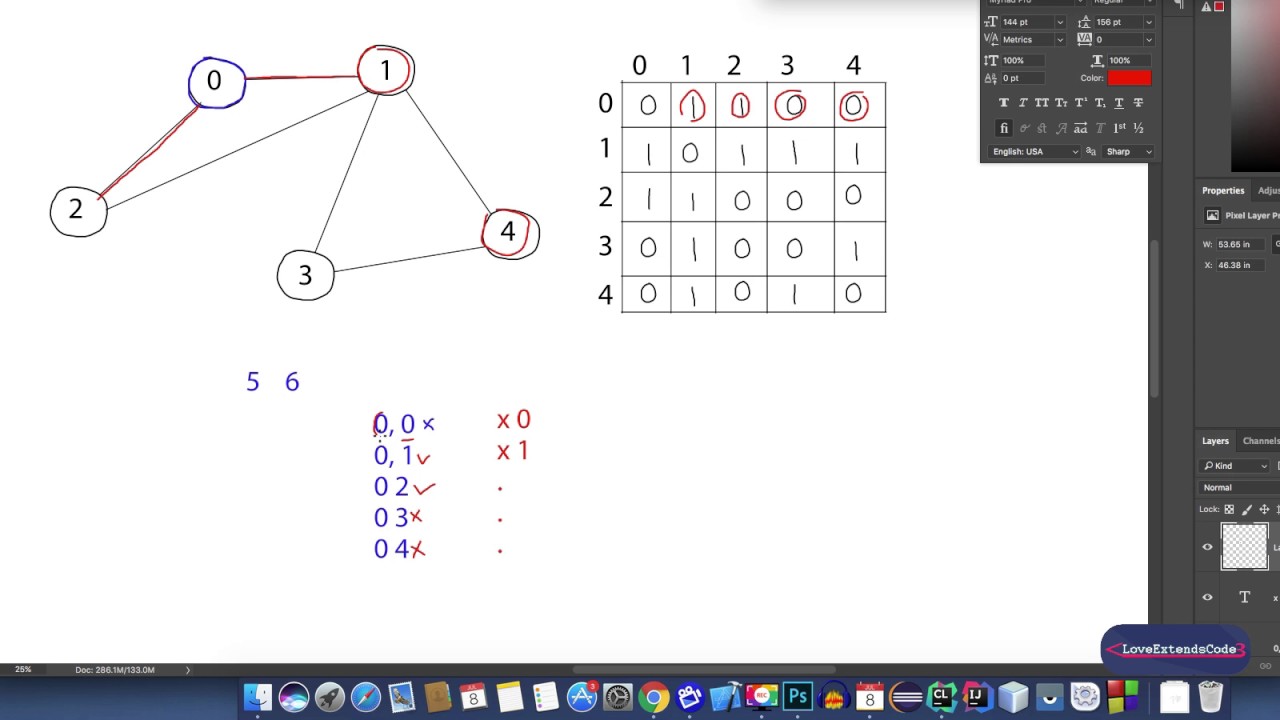Apply Small Caps text style
The width and height of the screenshot is (1280, 720).
coord(1061,103)
